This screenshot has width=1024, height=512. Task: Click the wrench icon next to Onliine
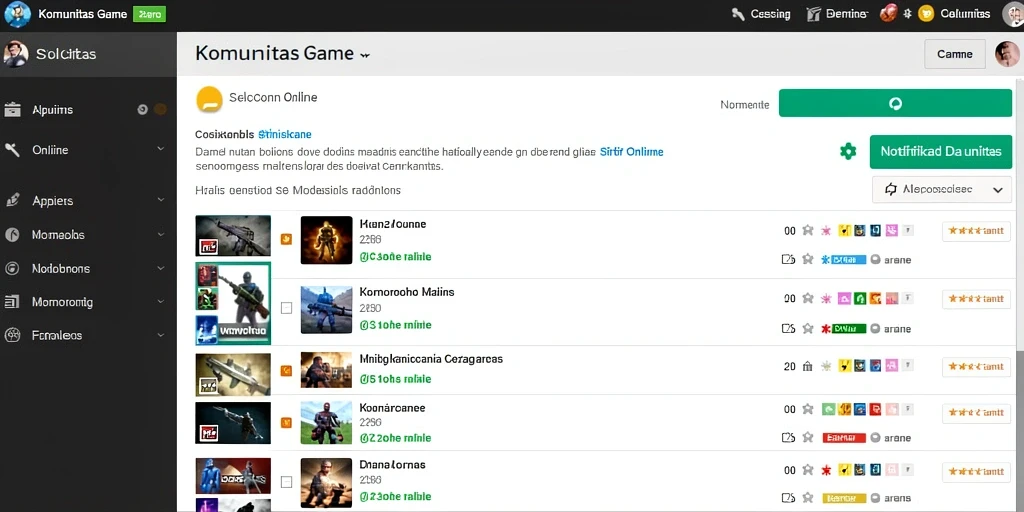[x=12, y=150]
